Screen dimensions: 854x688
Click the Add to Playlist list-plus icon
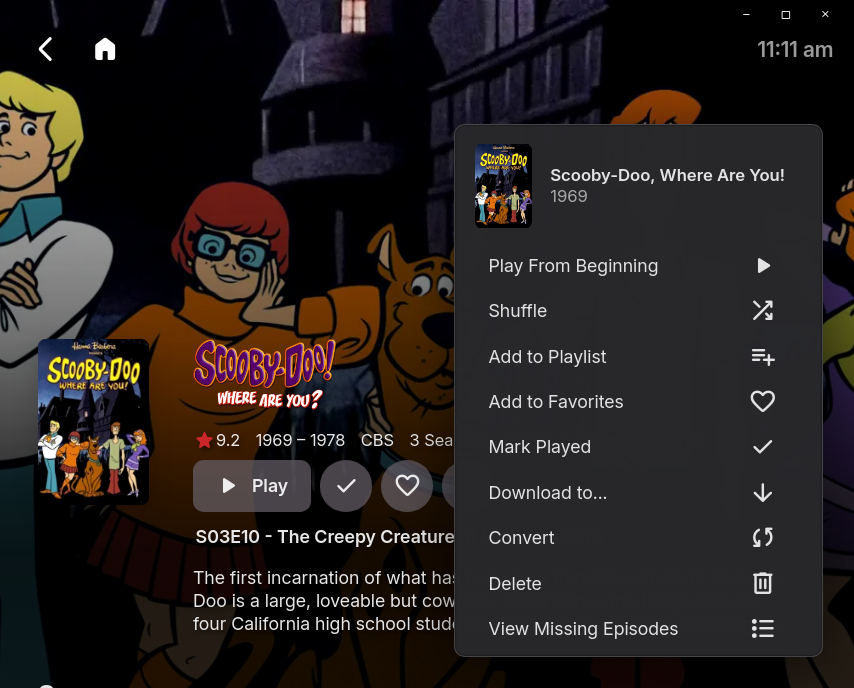(x=763, y=356)
